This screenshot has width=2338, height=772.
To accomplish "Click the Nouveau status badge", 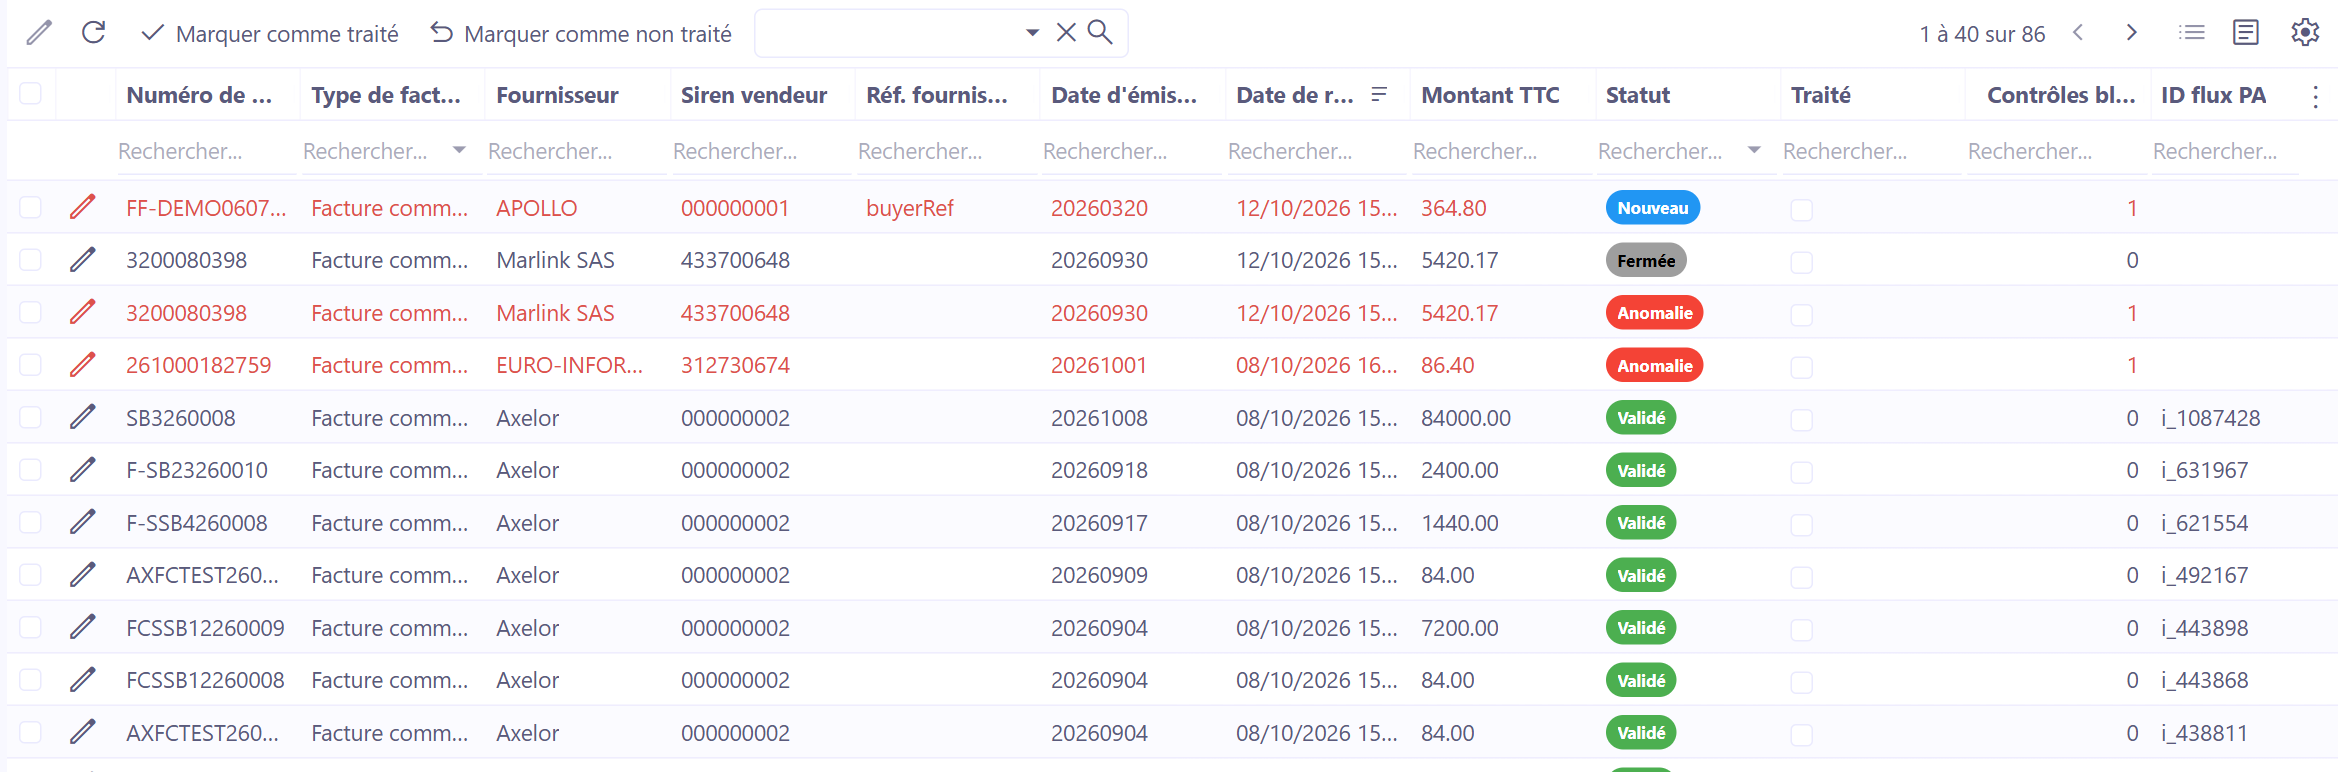I will click(x=1652, y=208).
